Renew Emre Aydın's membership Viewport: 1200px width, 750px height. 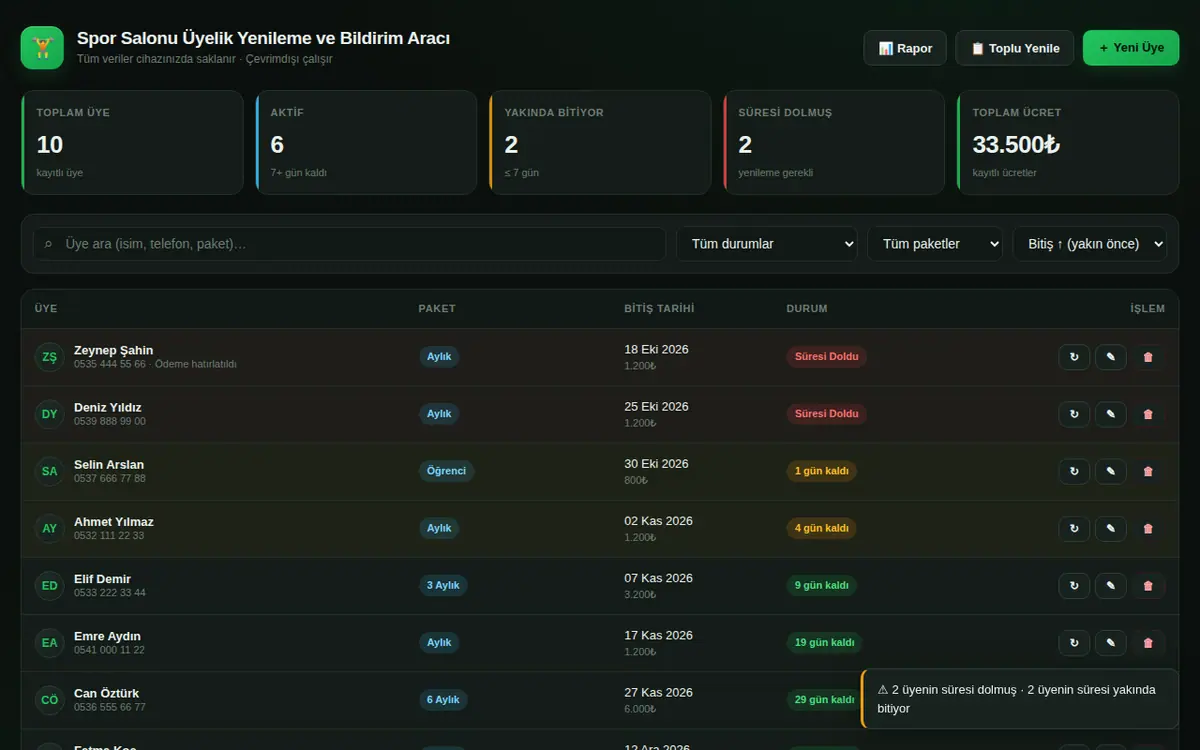(x=1074, y=643)
